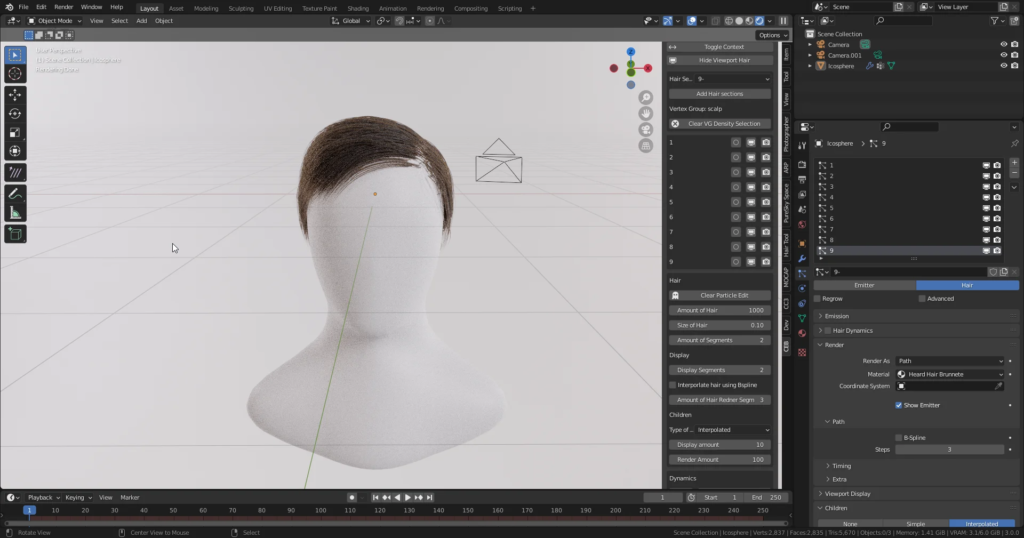This screenshot has height=538, width=1024.
Task: Open the Render menu
Action: (x=63, y=7)
